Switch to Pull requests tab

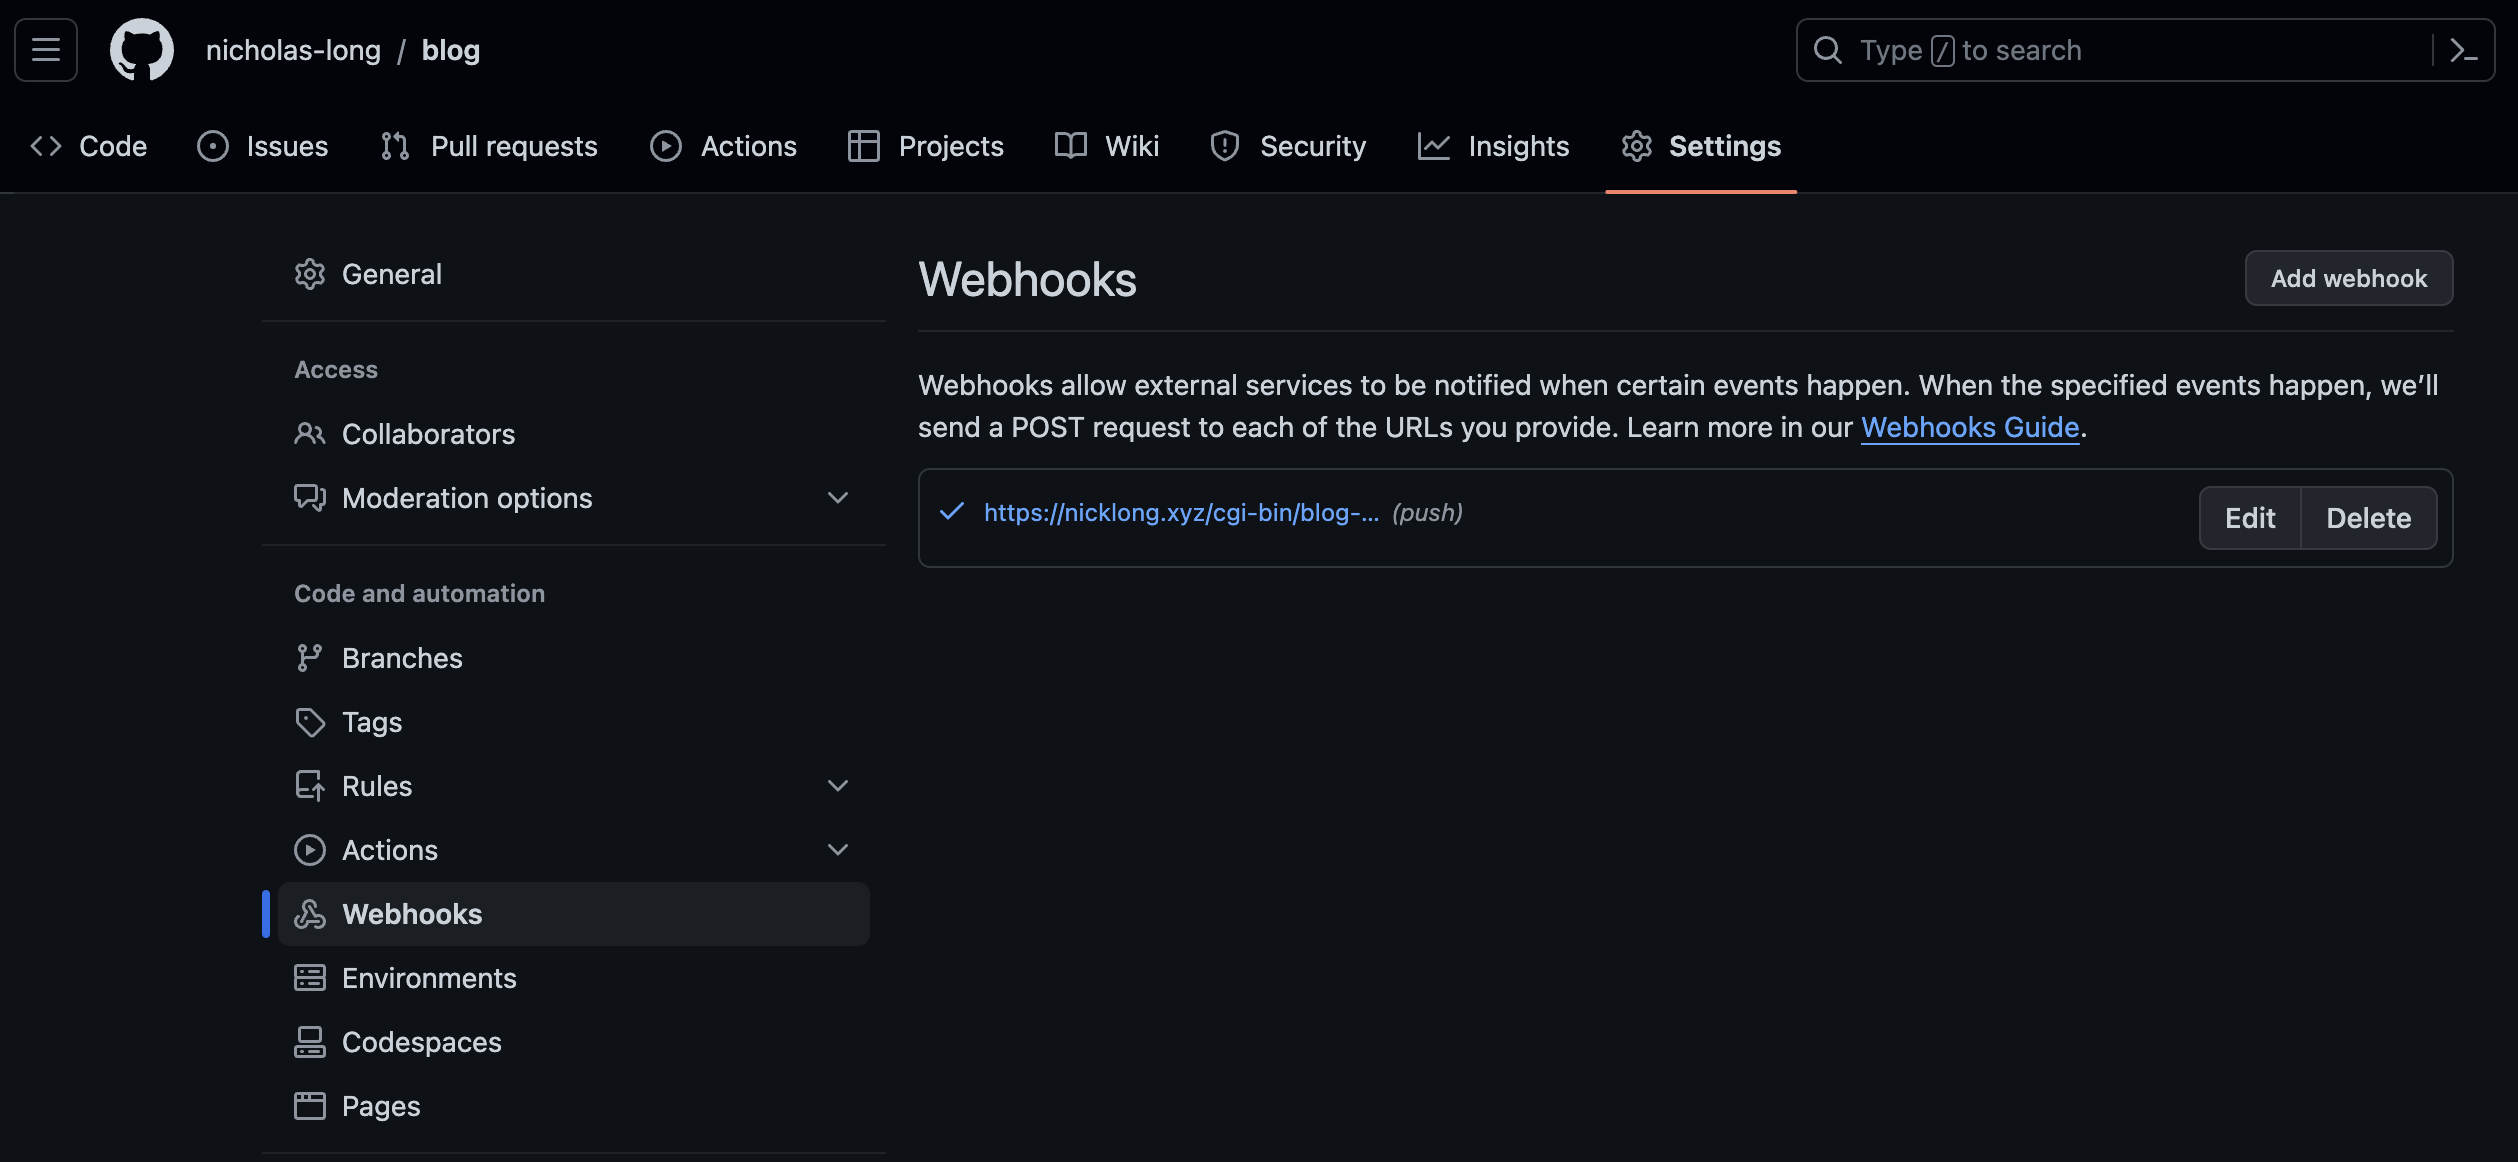(x=489, y=146)
